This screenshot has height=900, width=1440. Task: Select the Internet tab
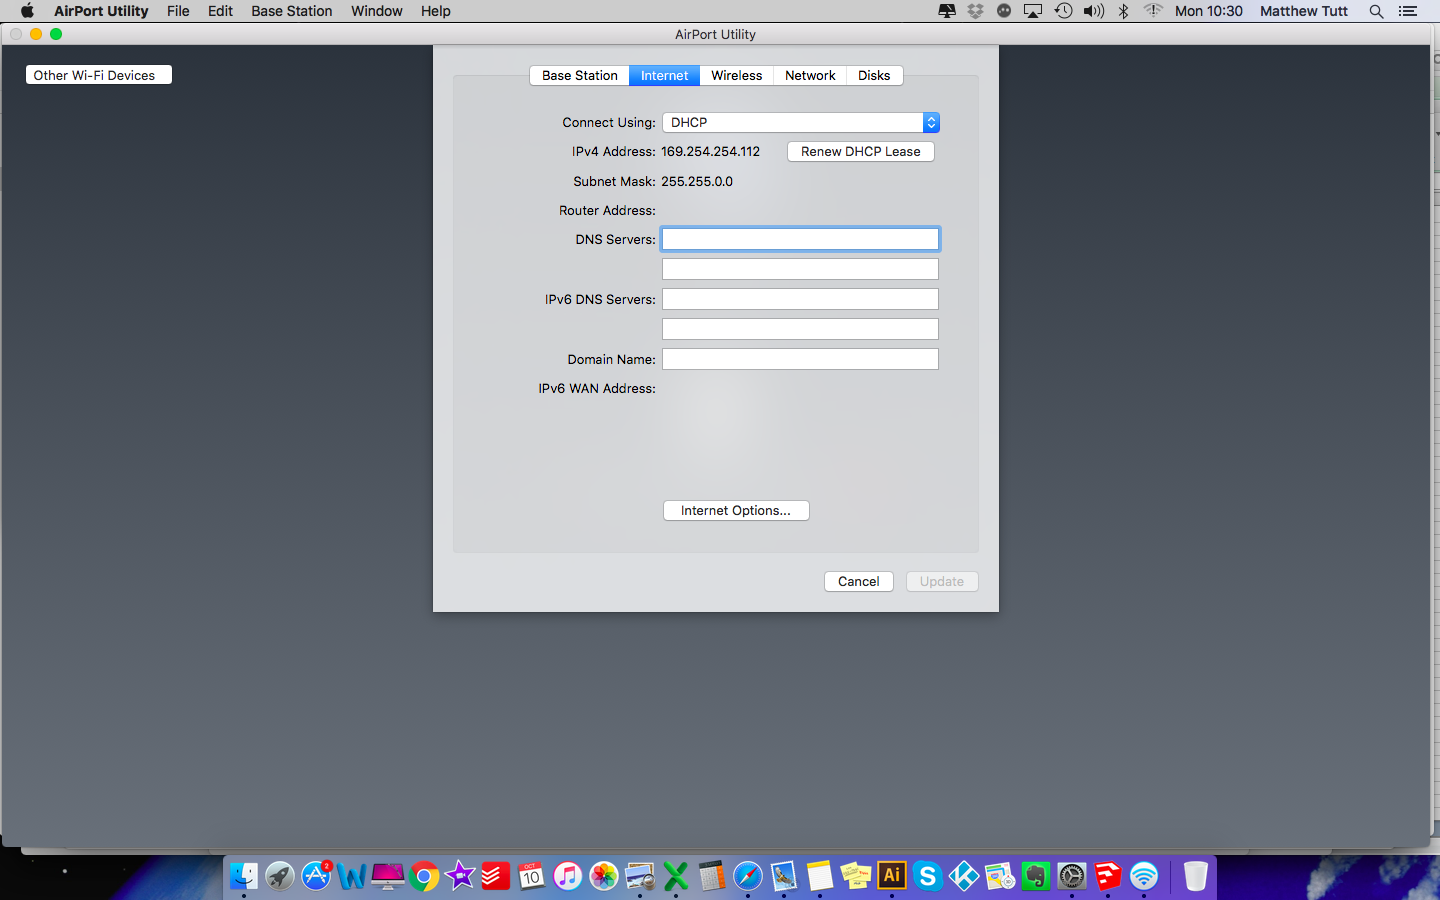(x=665, y=76)
